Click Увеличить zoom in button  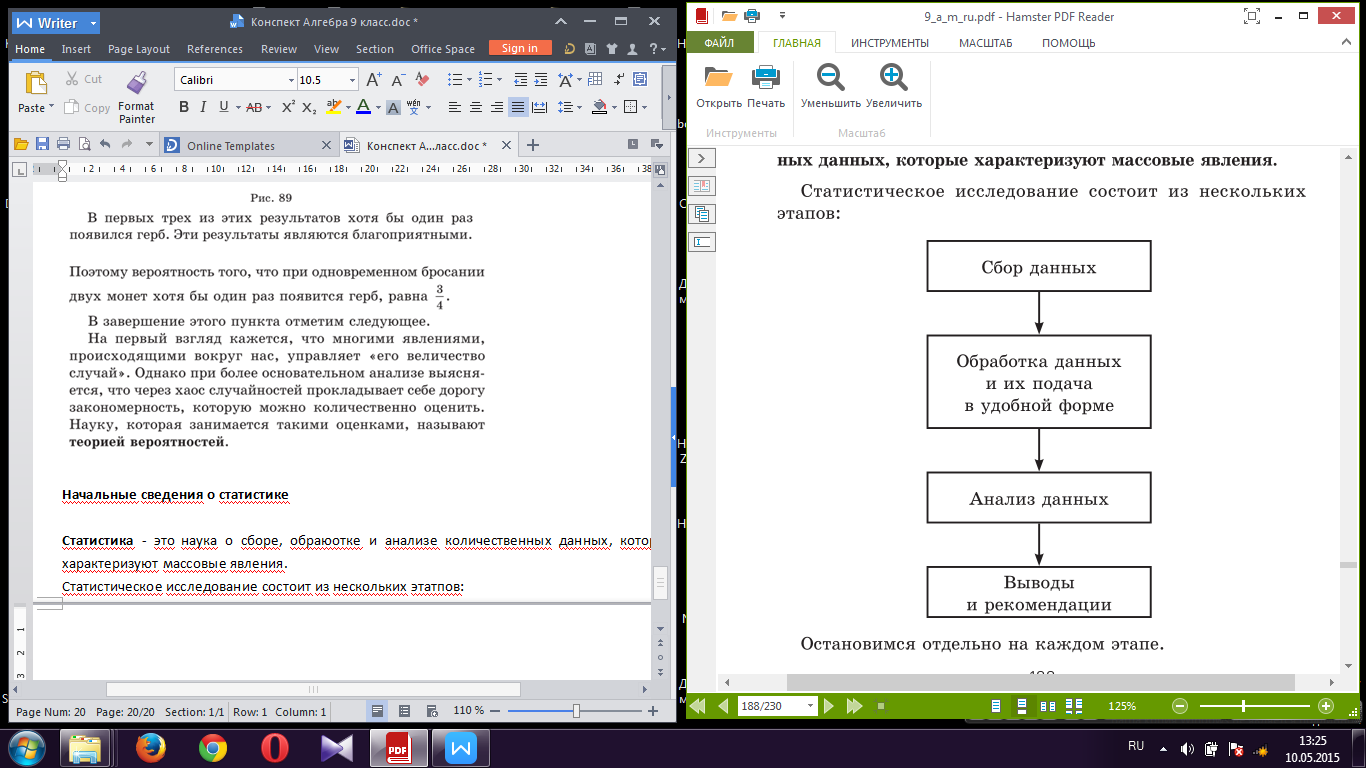[x=894, y=87]
